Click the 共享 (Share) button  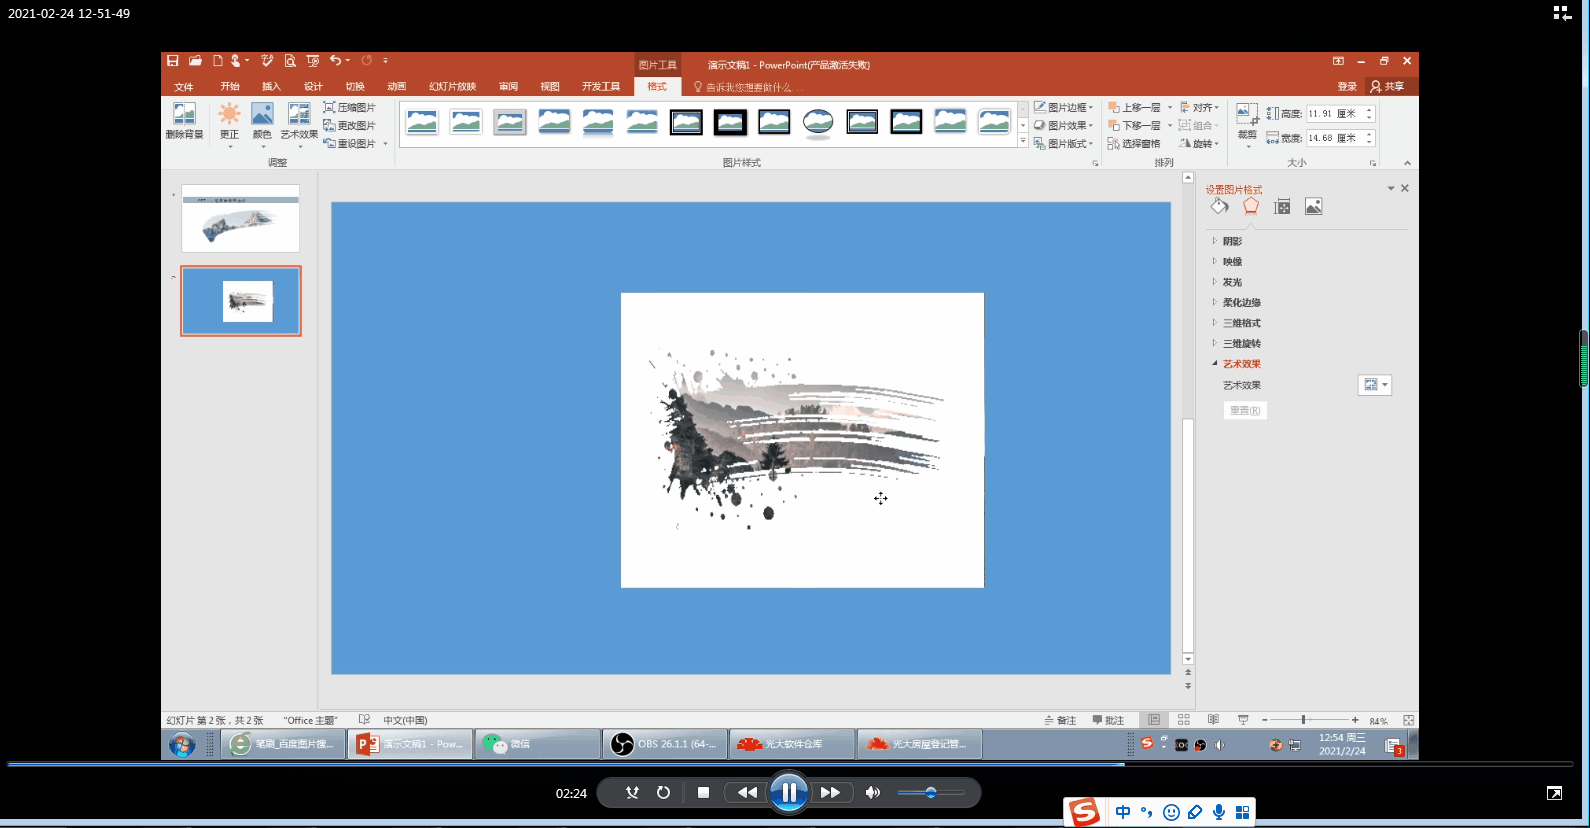(1388, 87)
